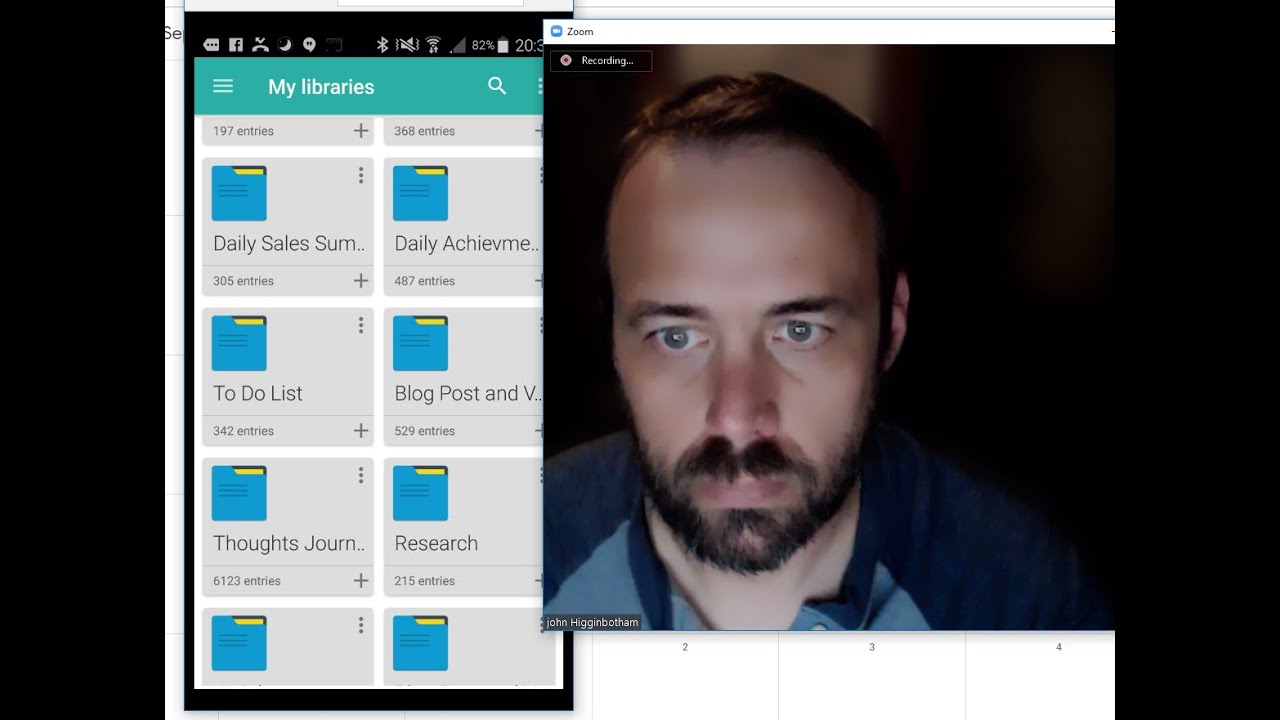
Task: Open the Daily Achievme.. folder icon
Action: [x=420, y=193]
